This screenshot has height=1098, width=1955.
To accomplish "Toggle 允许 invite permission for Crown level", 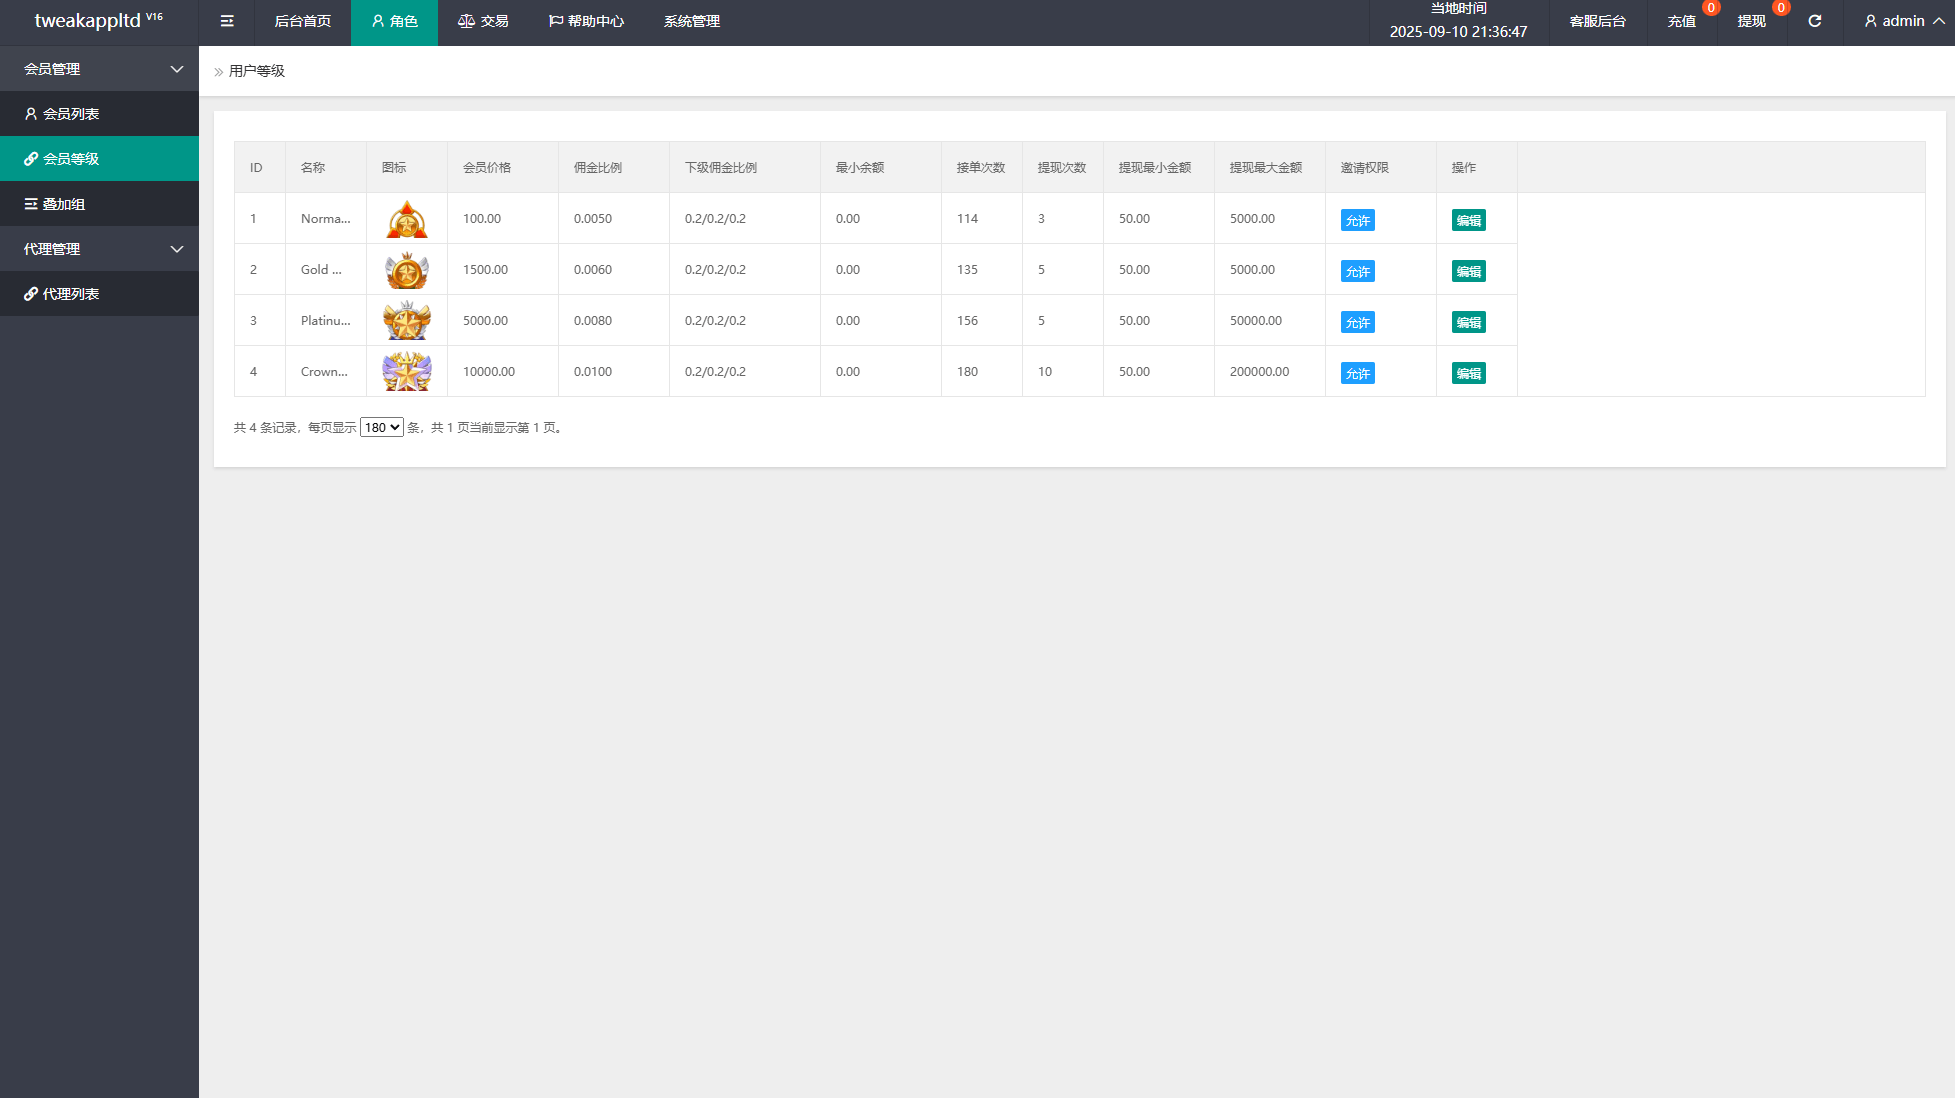I will 1357,373.
